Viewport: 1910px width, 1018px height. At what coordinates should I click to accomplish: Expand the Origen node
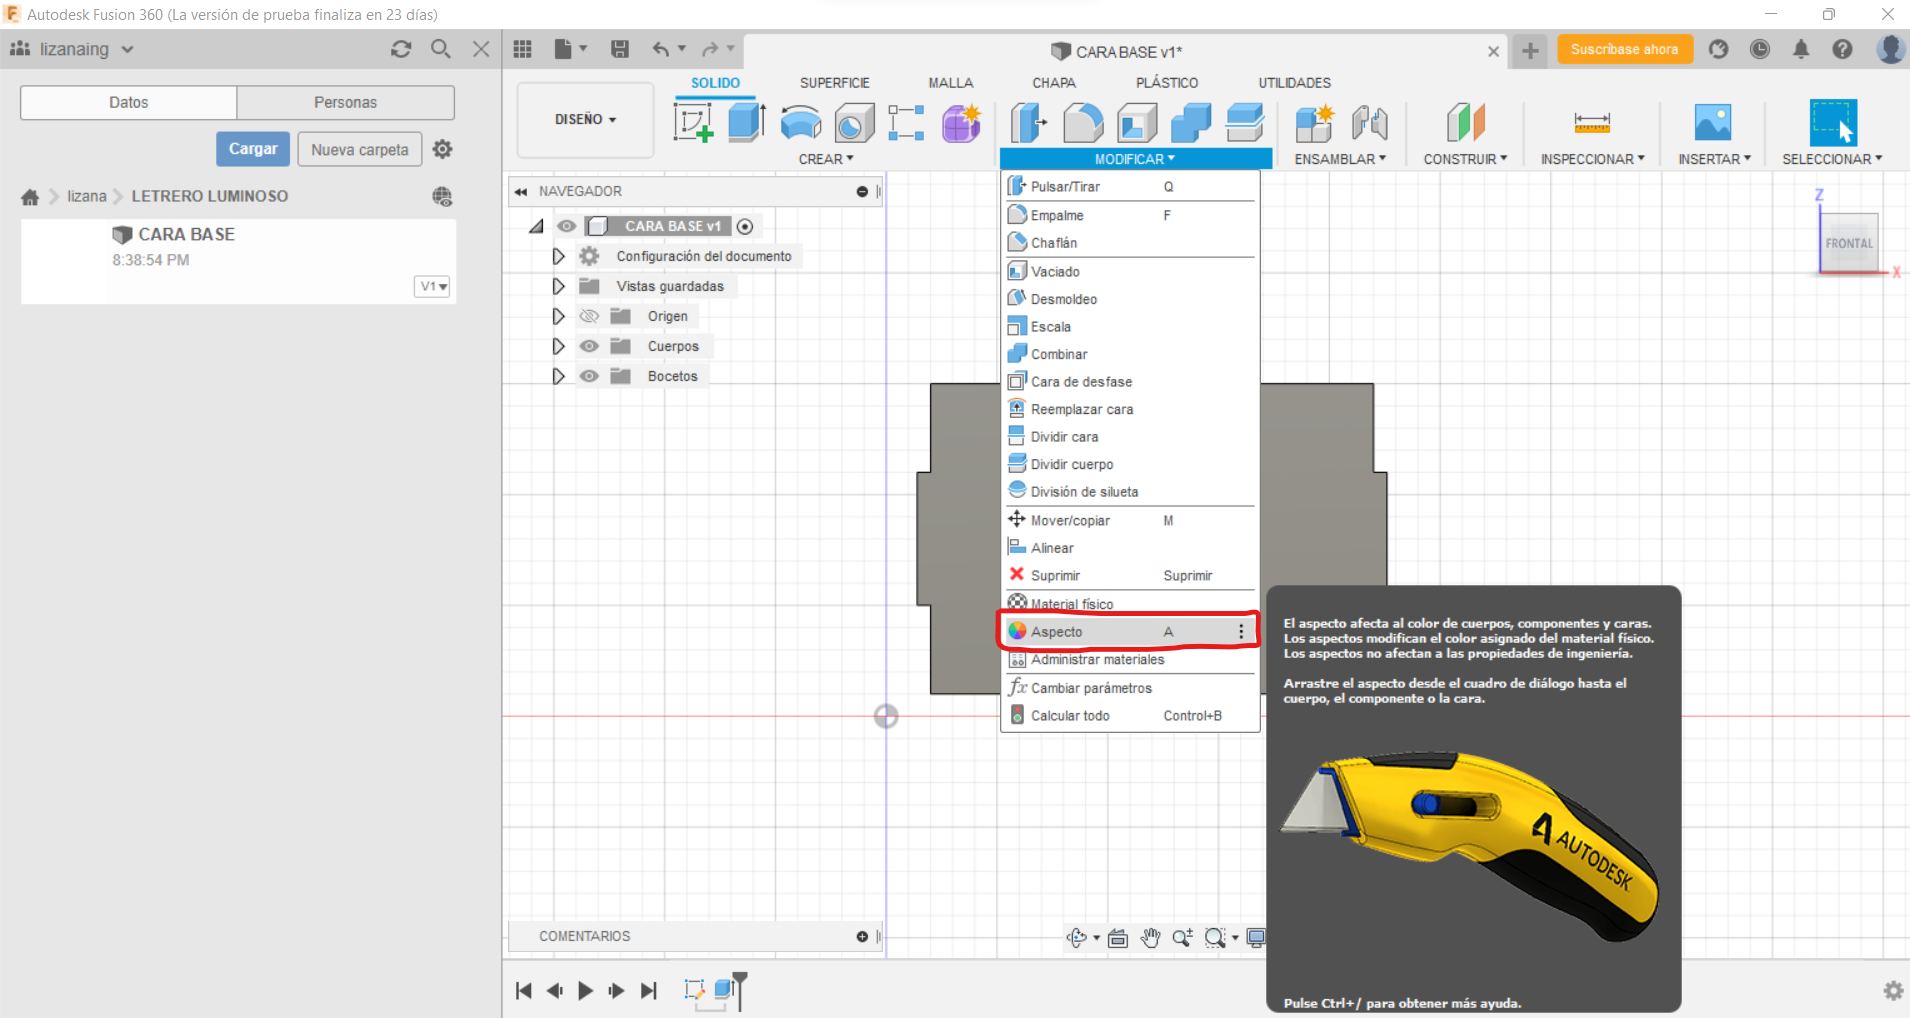tap(558, 316)
